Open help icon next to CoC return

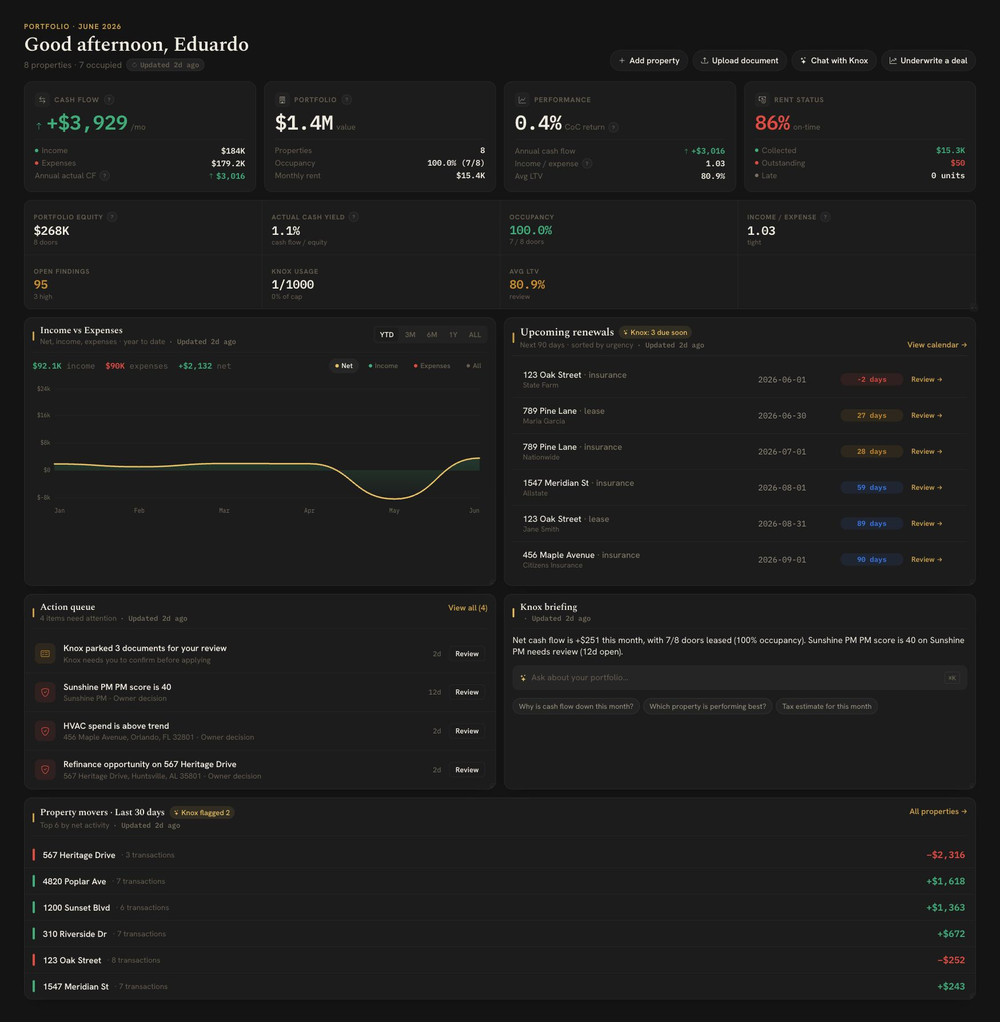tap(613, 127)
